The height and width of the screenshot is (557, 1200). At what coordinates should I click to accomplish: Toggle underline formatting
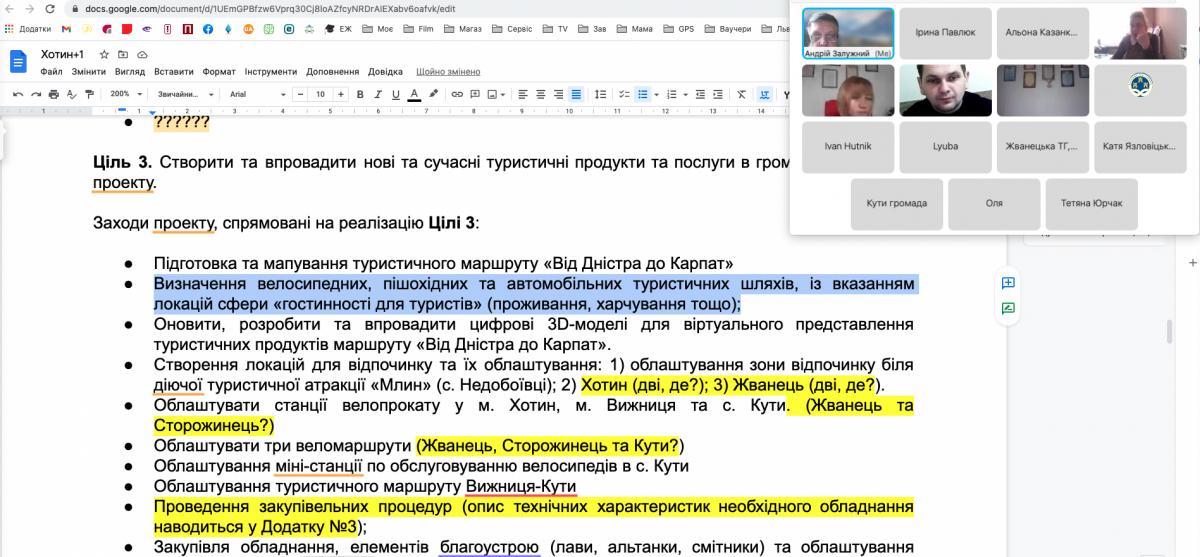tap(396, 94)
